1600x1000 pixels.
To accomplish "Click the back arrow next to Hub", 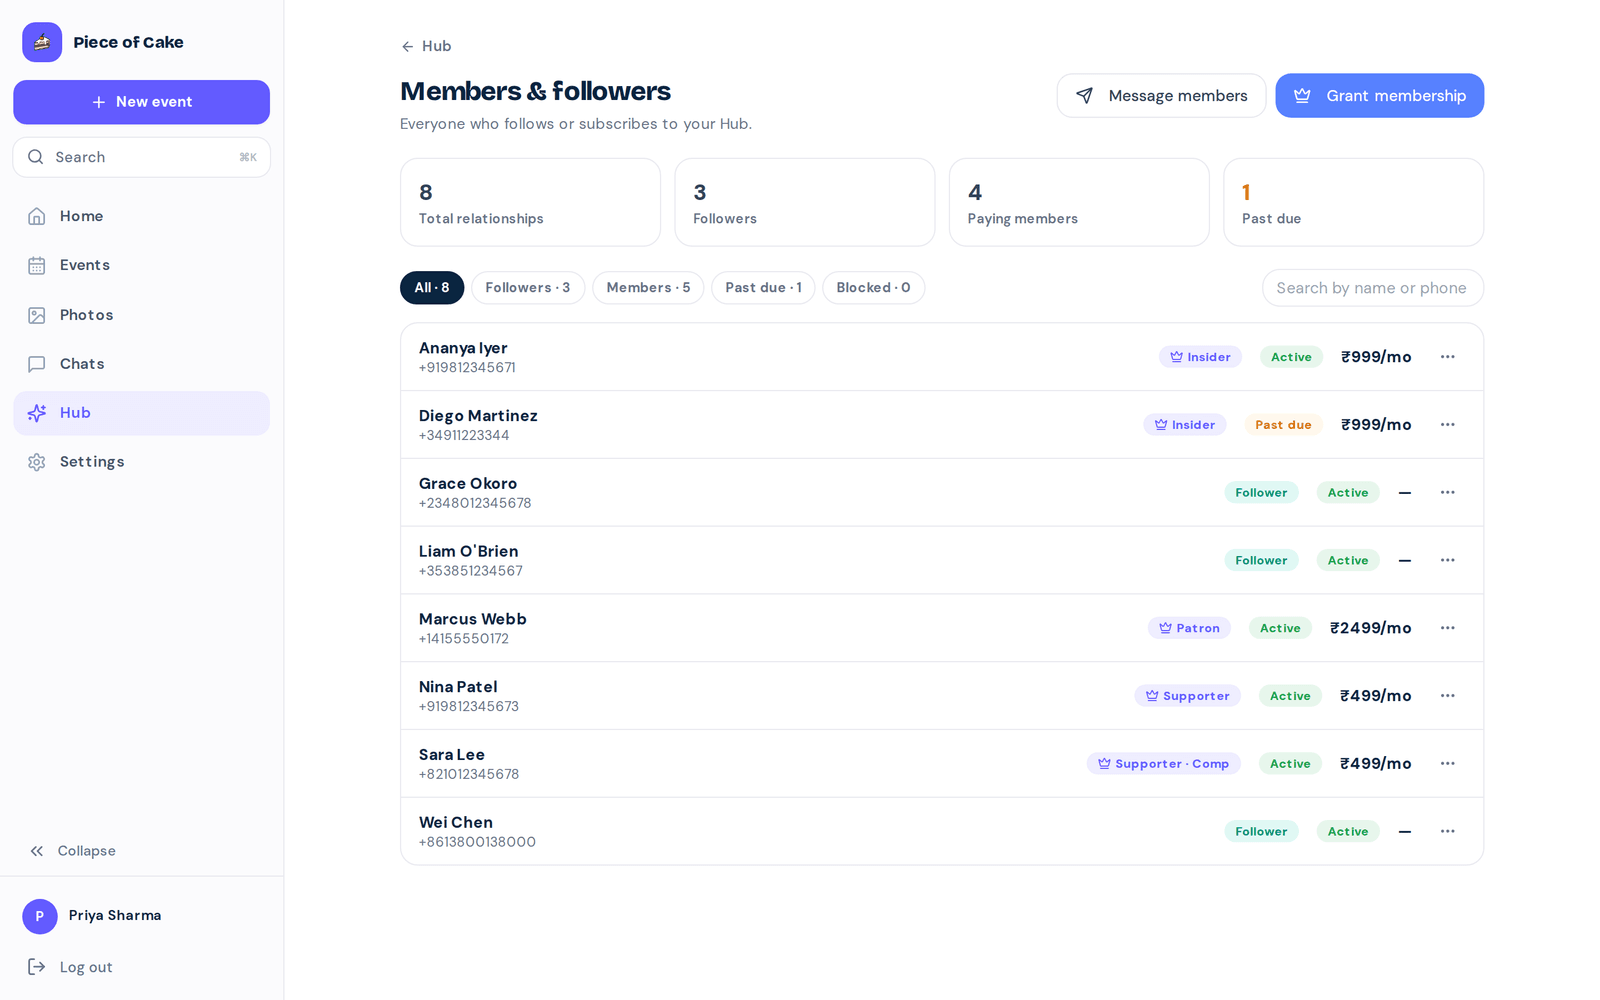I will [407, 47].
